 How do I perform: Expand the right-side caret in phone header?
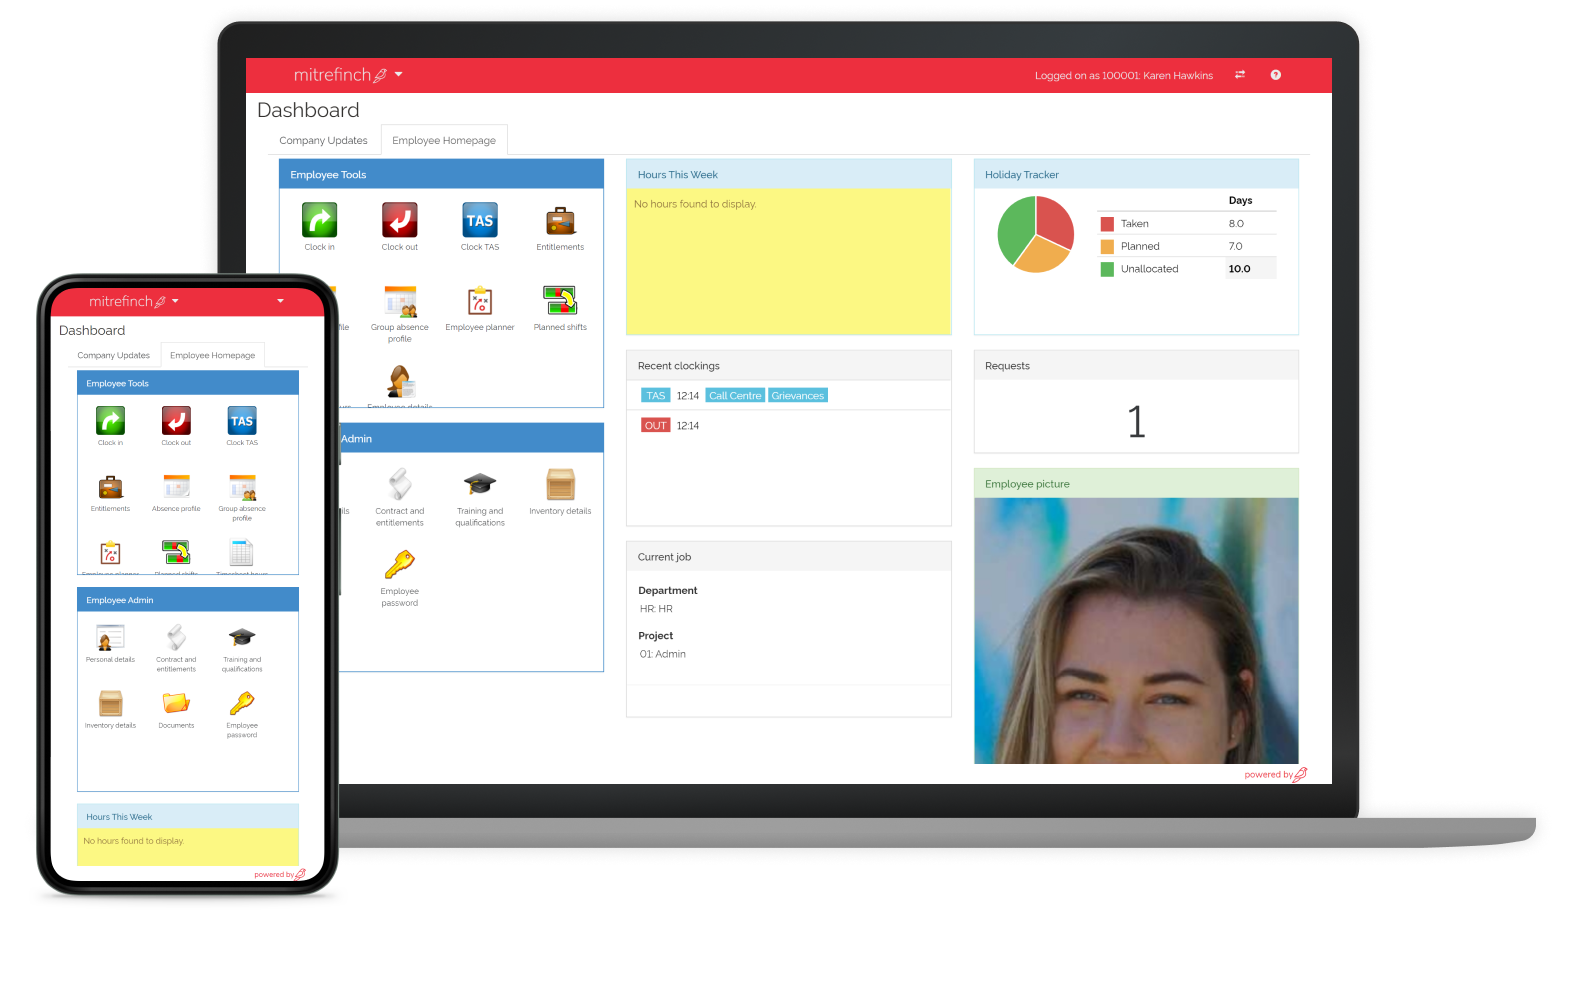pos(280,301)
